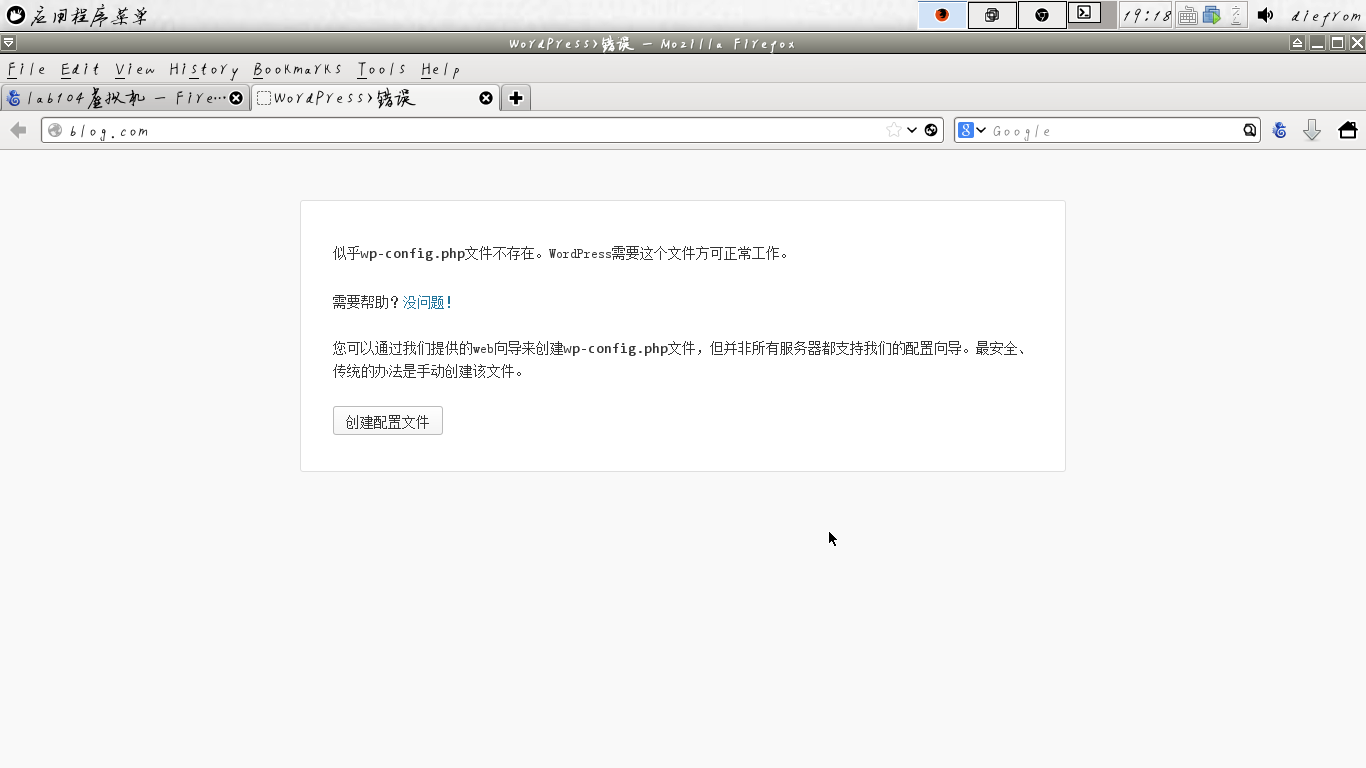Viewport: 1366px width, 768px height.
Task: Expand the URL history dropdown arrow
Action: pyautogui.click(x=912, y=130)
